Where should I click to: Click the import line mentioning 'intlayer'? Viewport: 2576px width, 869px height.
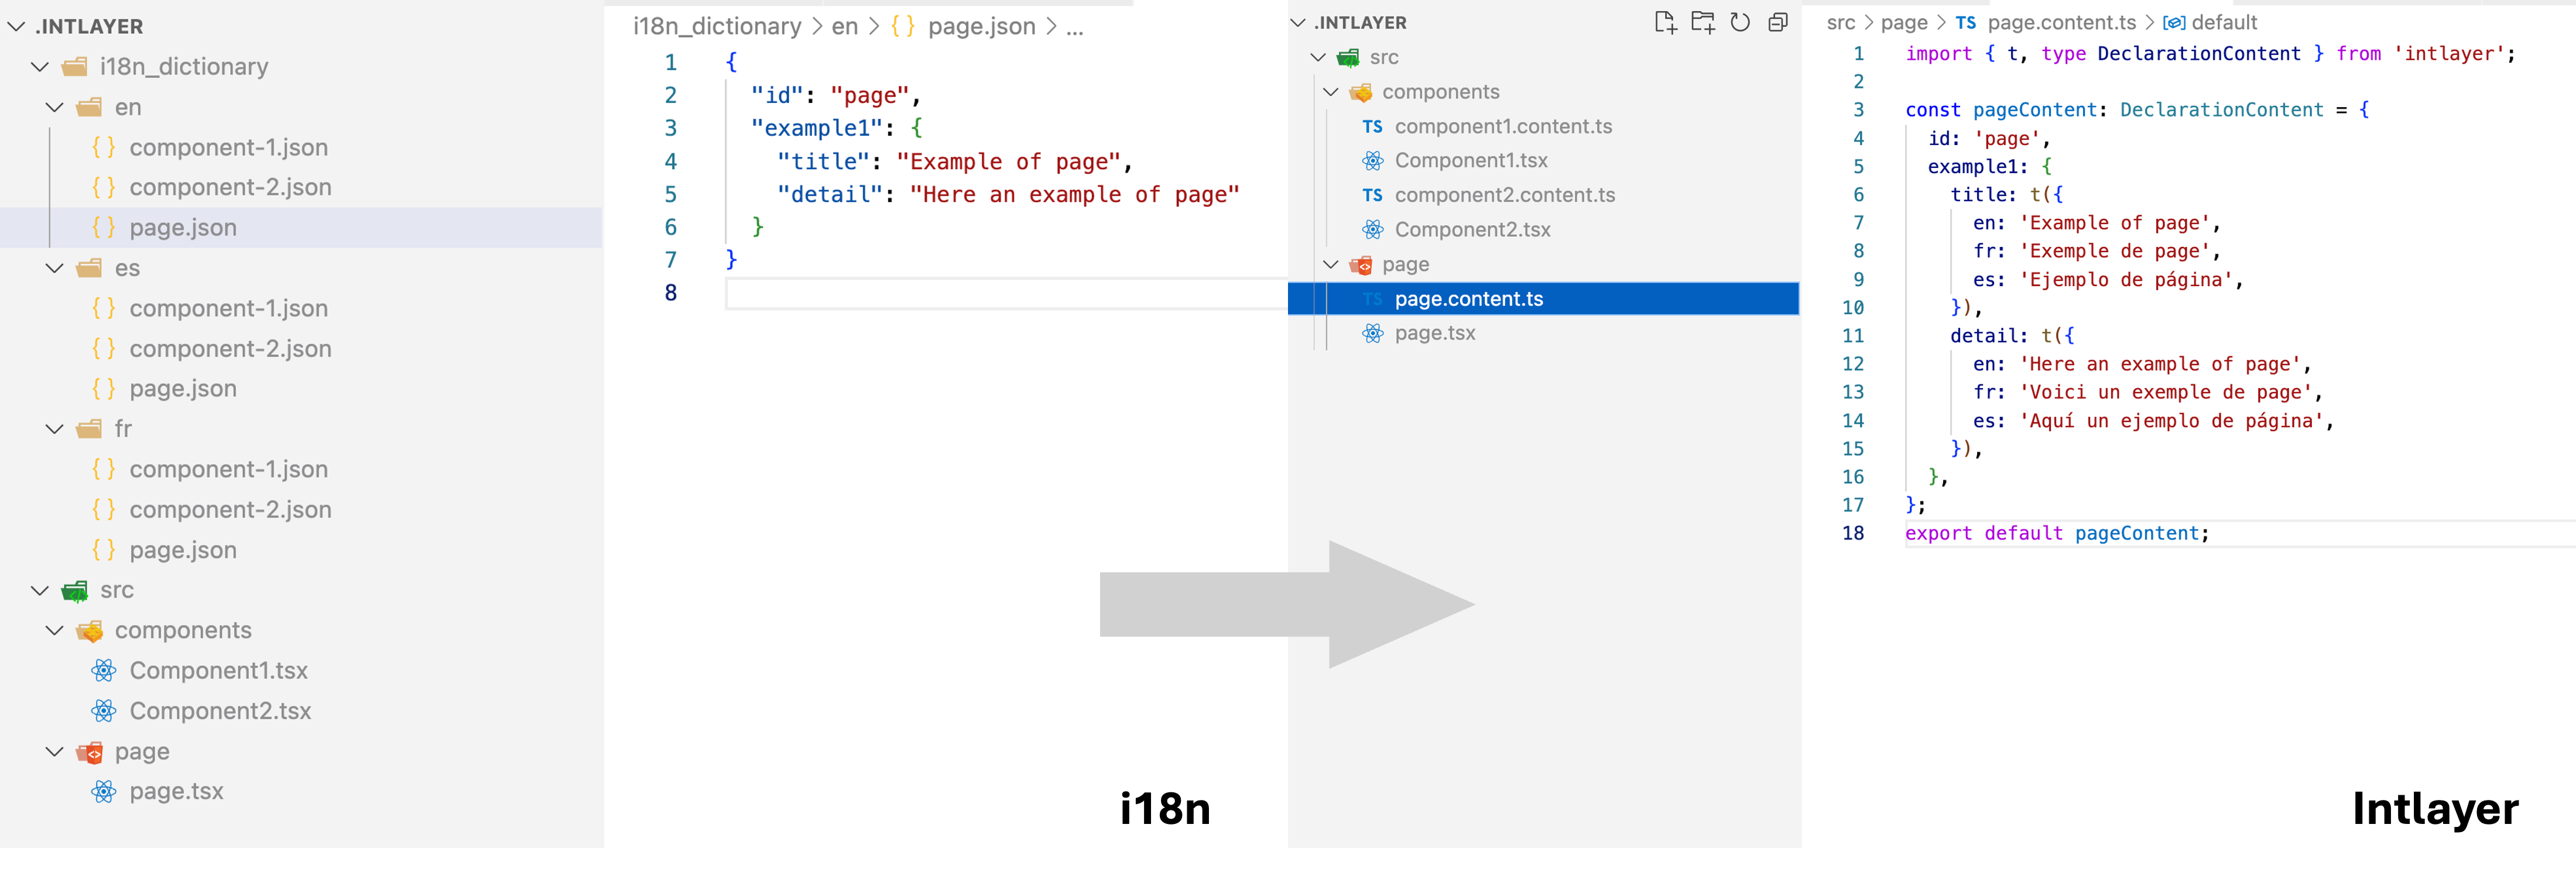point(2211,54)
